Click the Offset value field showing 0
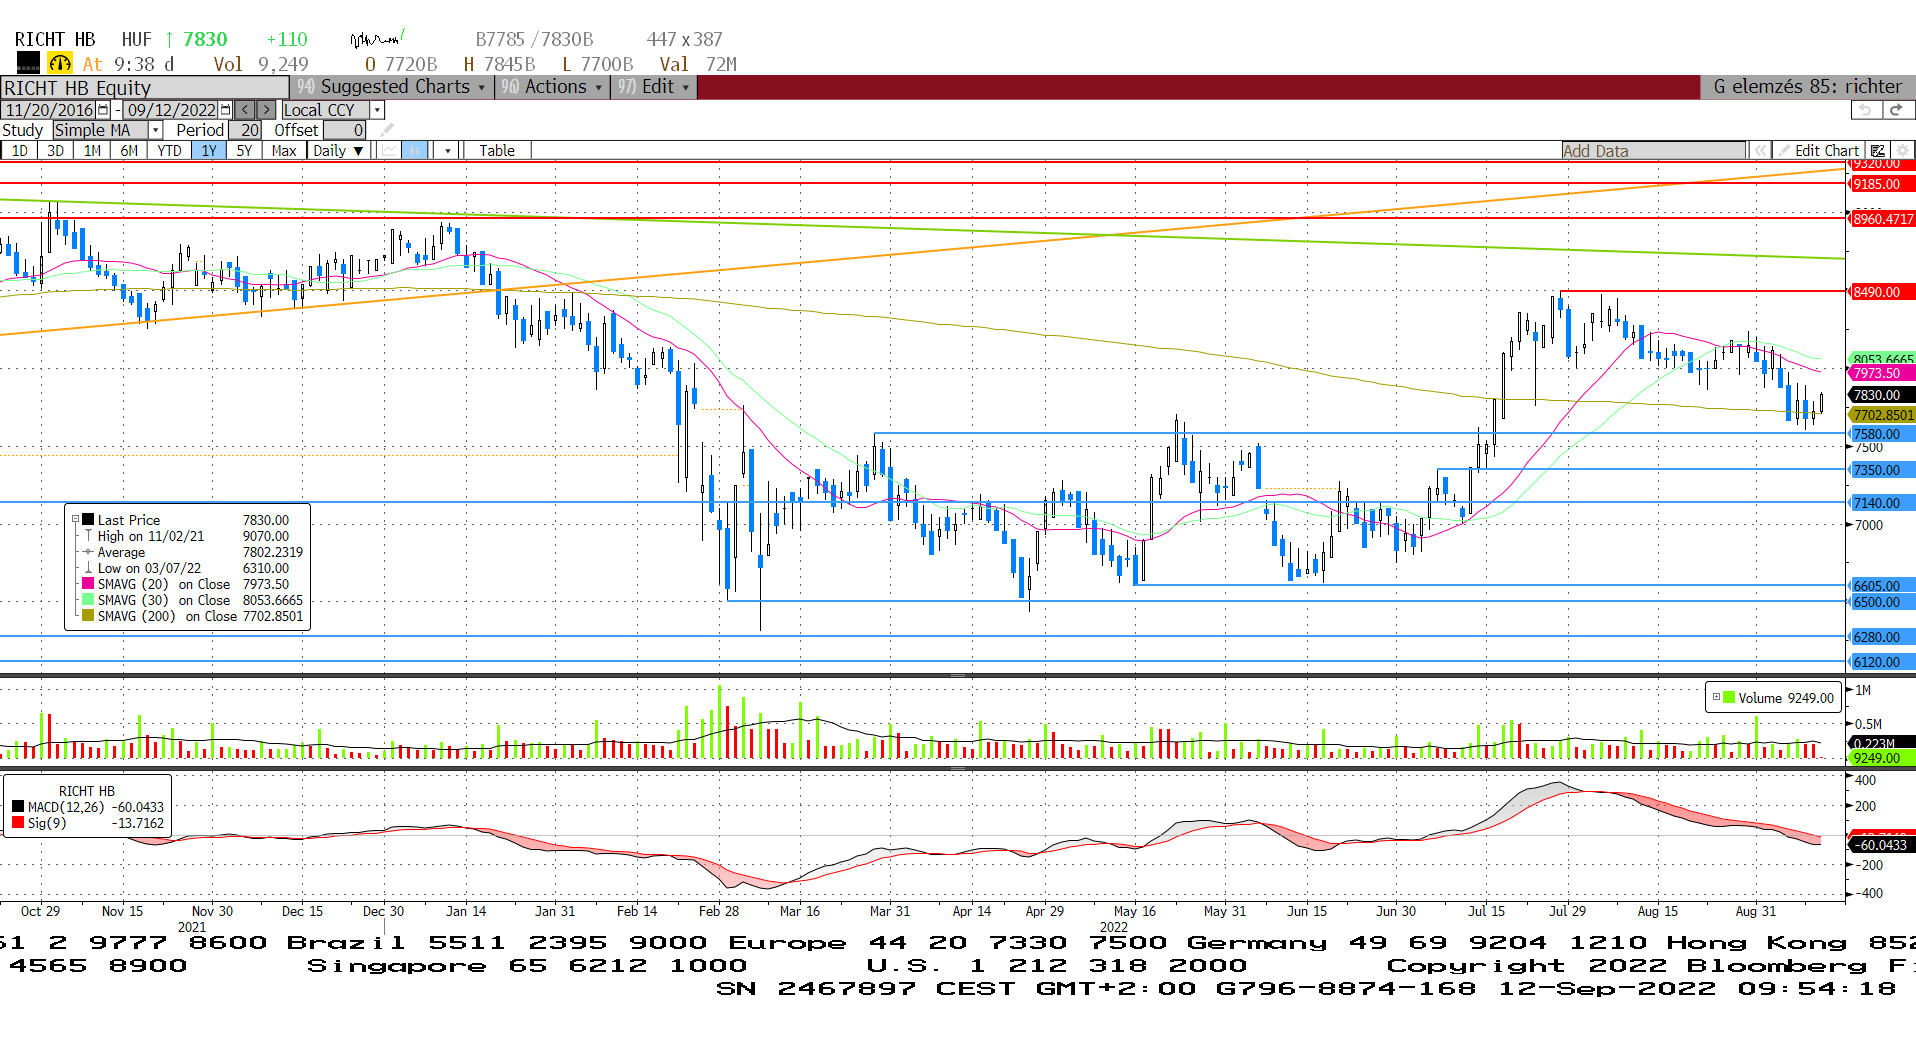The width and height of the screenshot is (1916, 1044). click(x=345, y=130)
